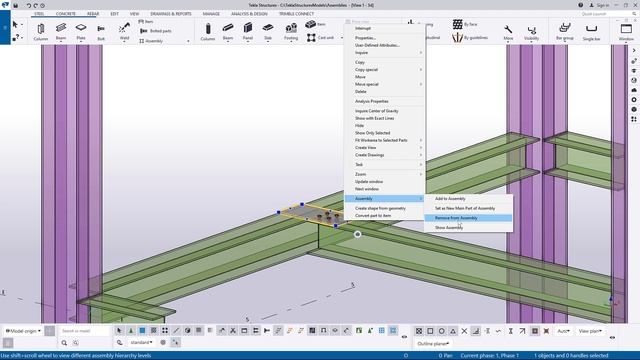Screen dimensions: 640x360
Task: Open the DRAWINGS & REPORTS tab
Action: click(x=171, y=14)
